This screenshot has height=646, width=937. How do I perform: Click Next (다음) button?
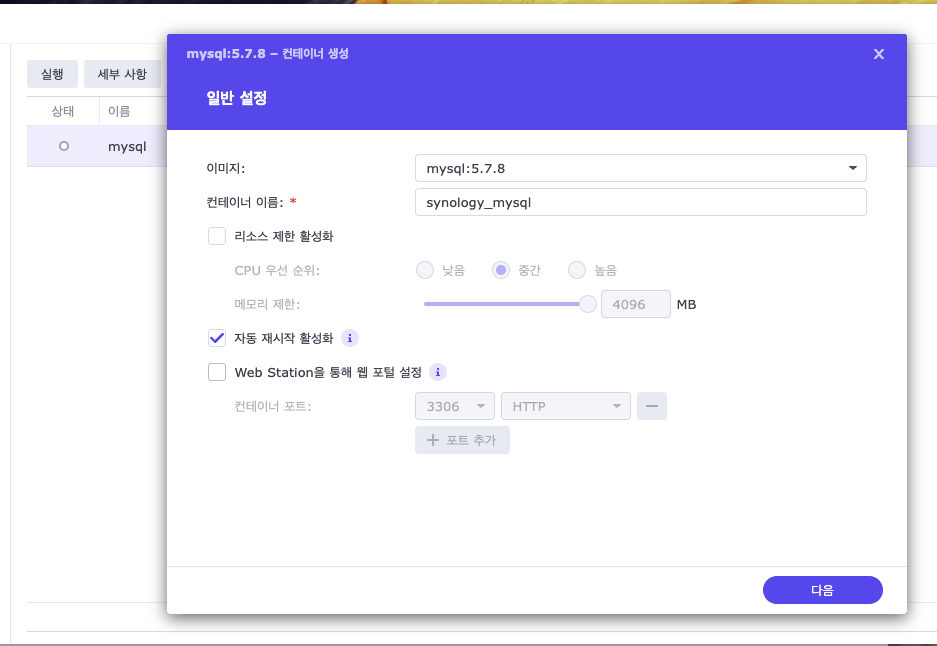[822, 590]
